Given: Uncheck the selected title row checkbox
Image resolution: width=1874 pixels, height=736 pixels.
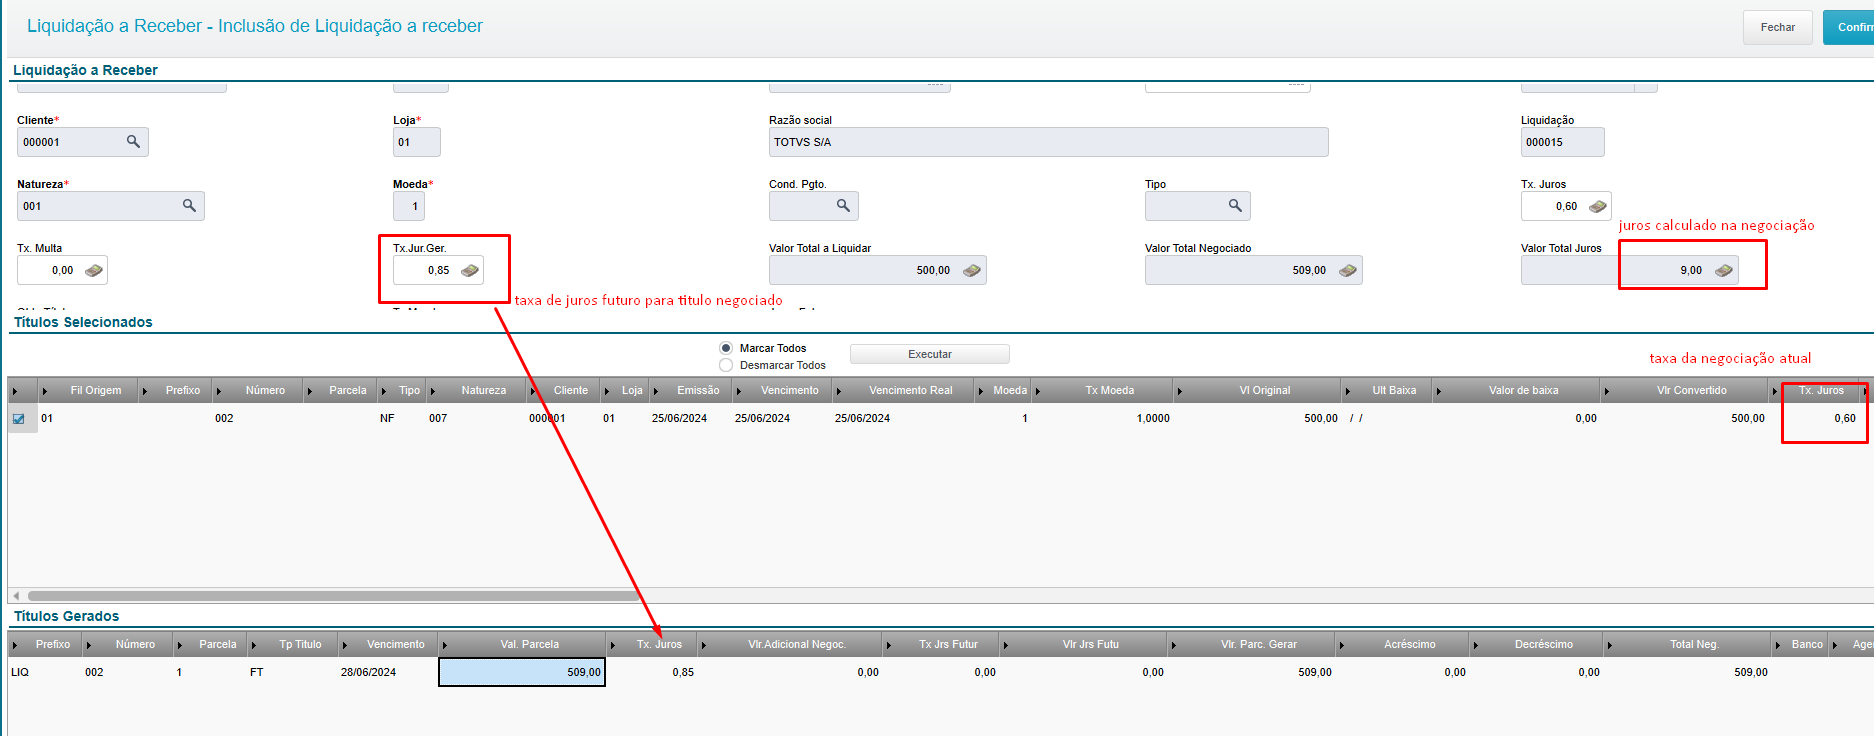Looking at the screenshot, I should click(19, 419).
